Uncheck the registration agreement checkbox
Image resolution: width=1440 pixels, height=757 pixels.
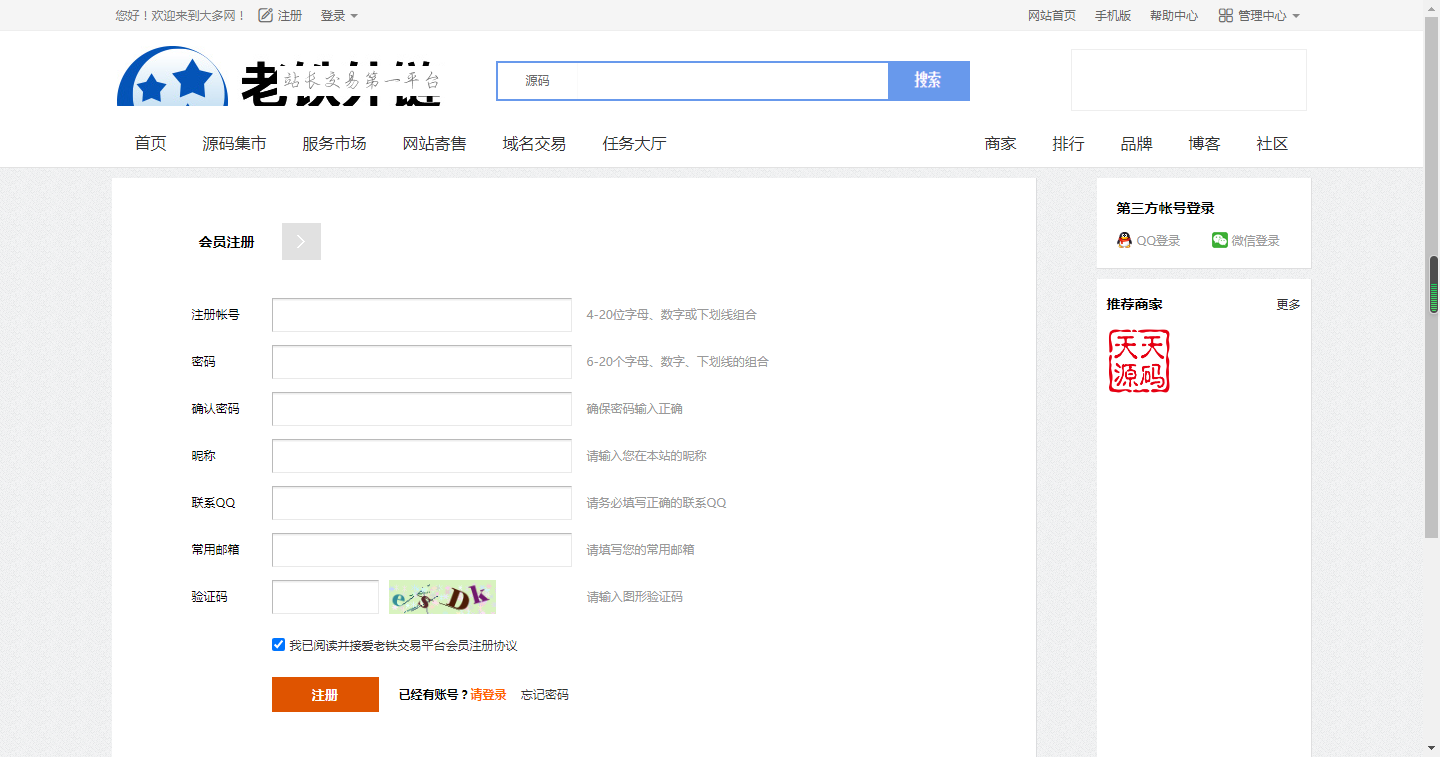279,645
